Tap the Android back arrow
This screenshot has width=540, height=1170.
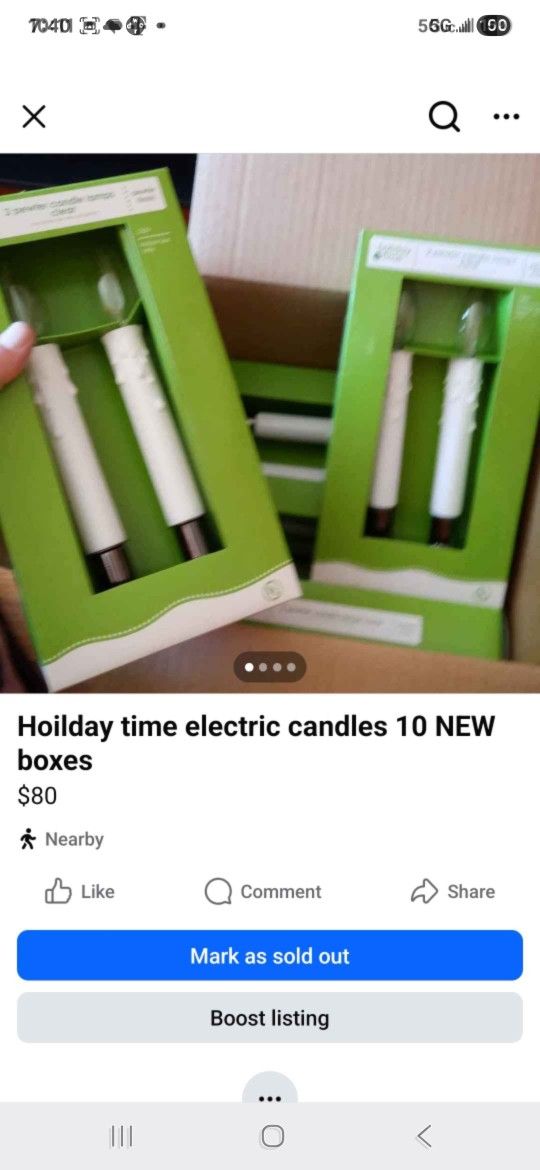(423, 1136)
